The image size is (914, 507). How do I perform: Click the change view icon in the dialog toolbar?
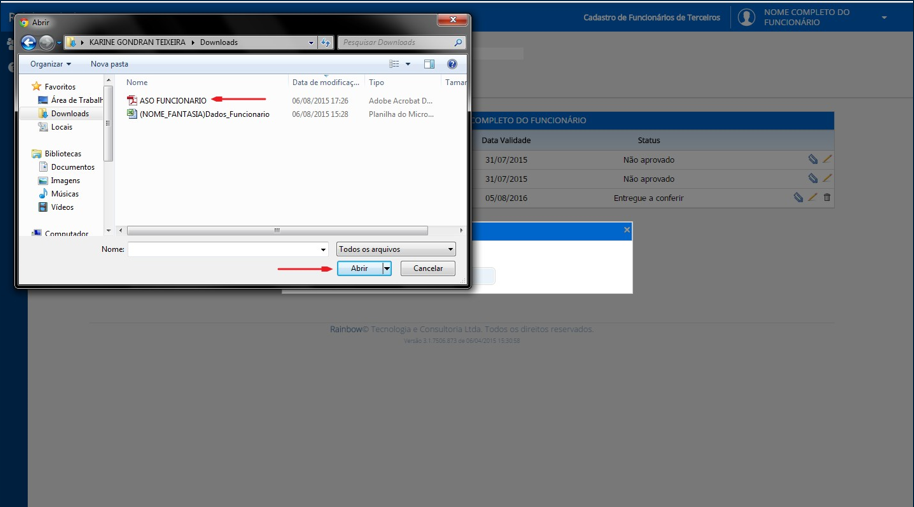pos(395,64)
